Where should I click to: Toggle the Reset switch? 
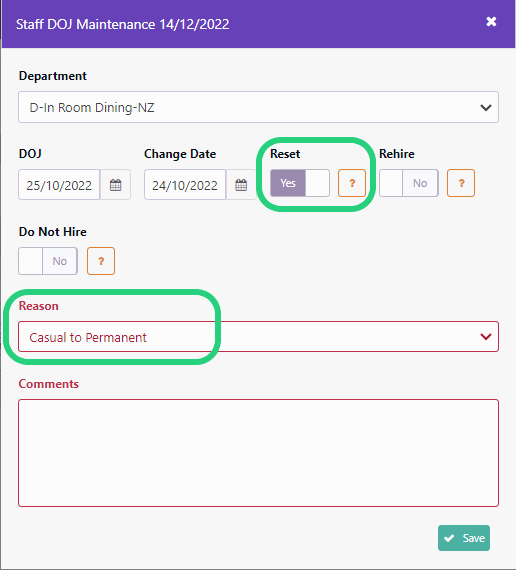[300, 183]
